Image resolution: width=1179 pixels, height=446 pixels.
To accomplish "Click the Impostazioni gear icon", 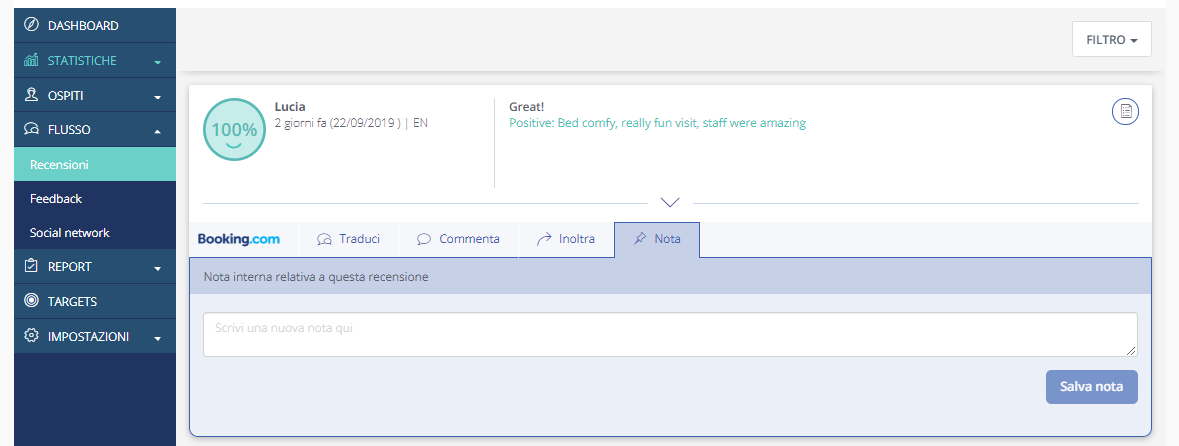I will (31, 335).
